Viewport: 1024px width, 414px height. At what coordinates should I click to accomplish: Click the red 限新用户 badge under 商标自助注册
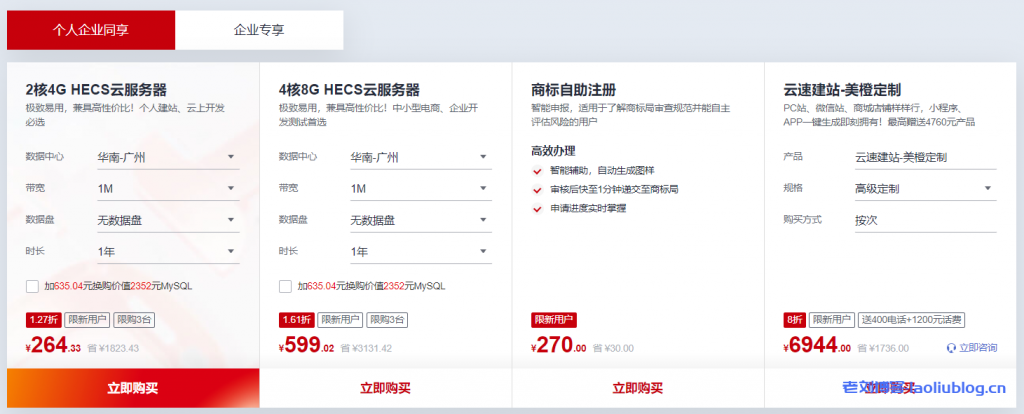click(x=555, y=320)
